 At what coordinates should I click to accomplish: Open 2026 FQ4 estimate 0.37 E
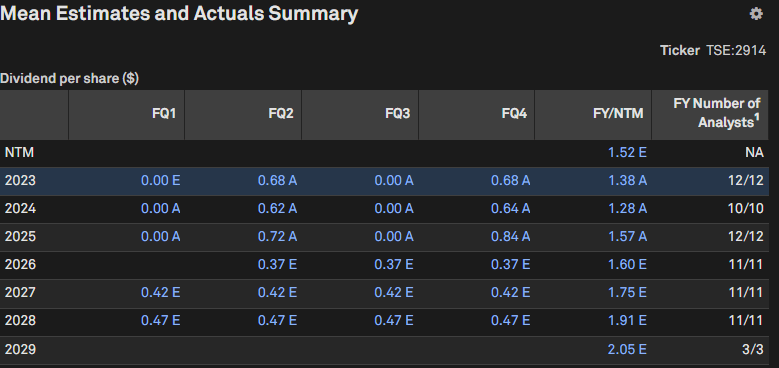point(511,265)
